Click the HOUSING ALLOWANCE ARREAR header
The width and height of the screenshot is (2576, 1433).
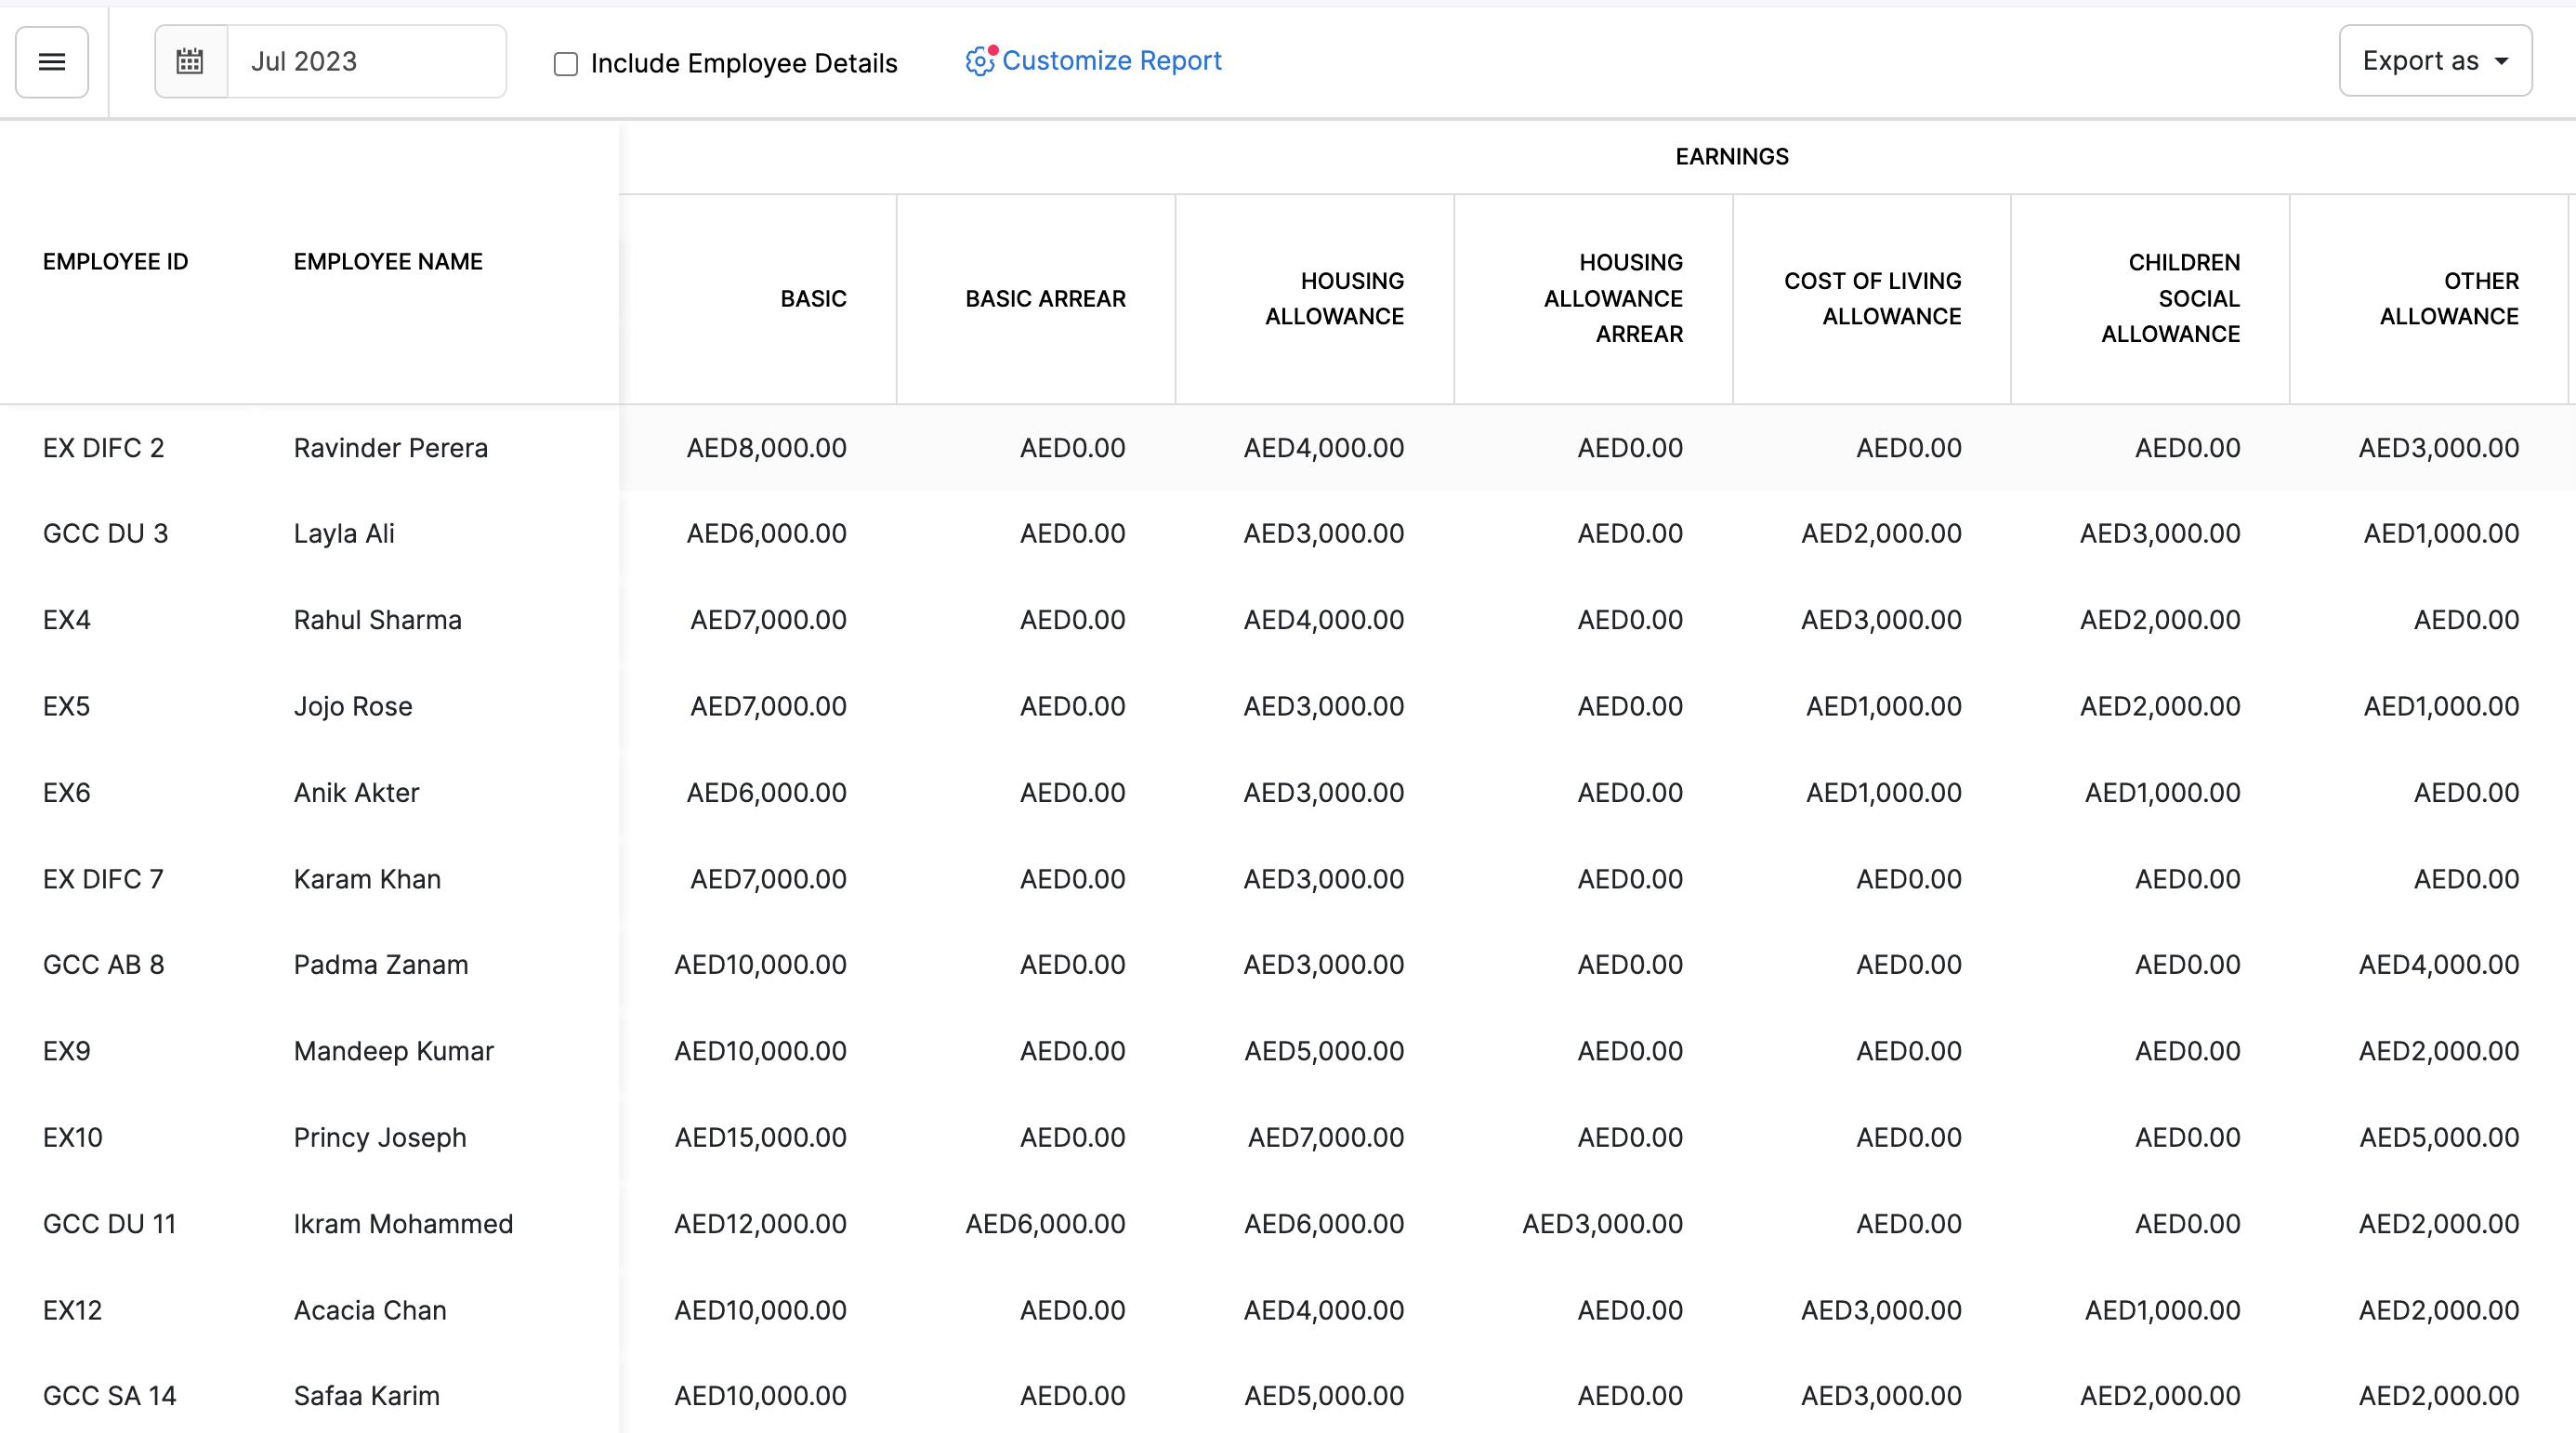click(x=1613, y=299)
